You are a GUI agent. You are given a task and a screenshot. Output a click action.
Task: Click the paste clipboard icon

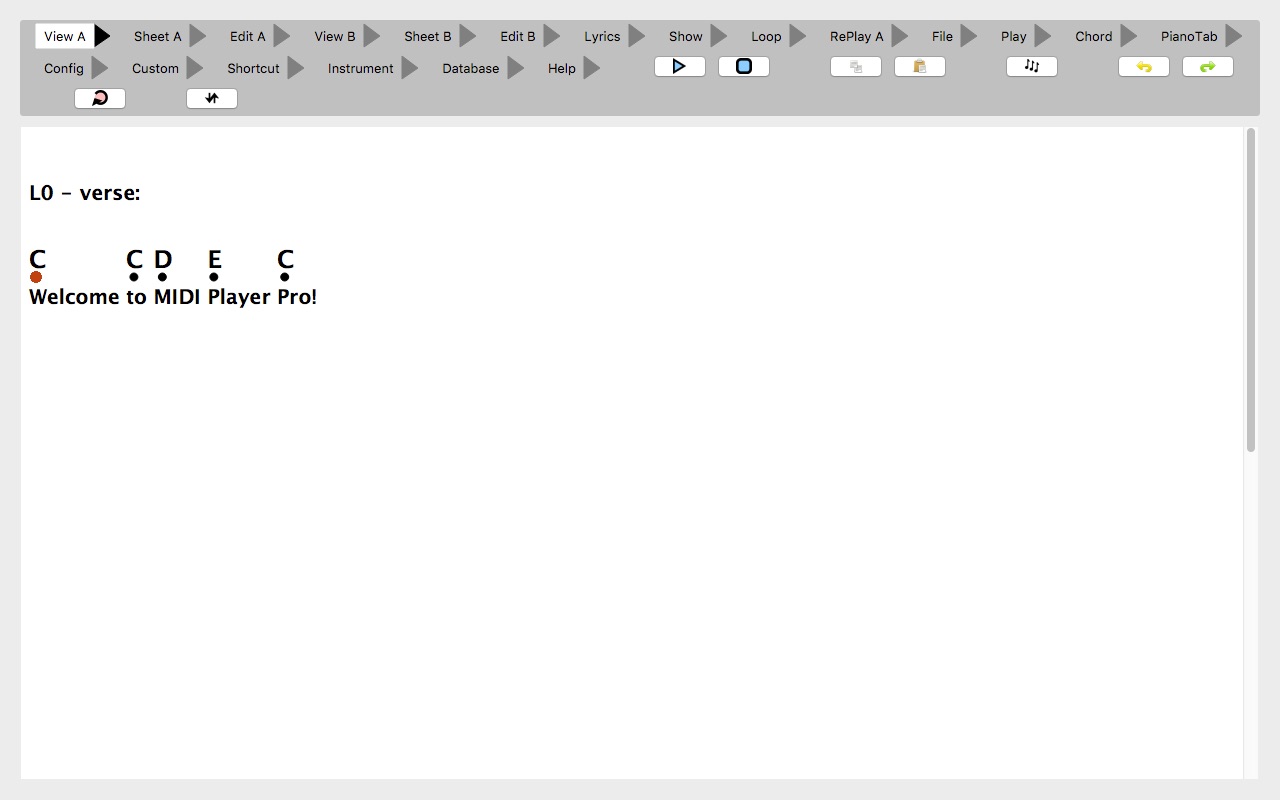[x=920, y=67]
